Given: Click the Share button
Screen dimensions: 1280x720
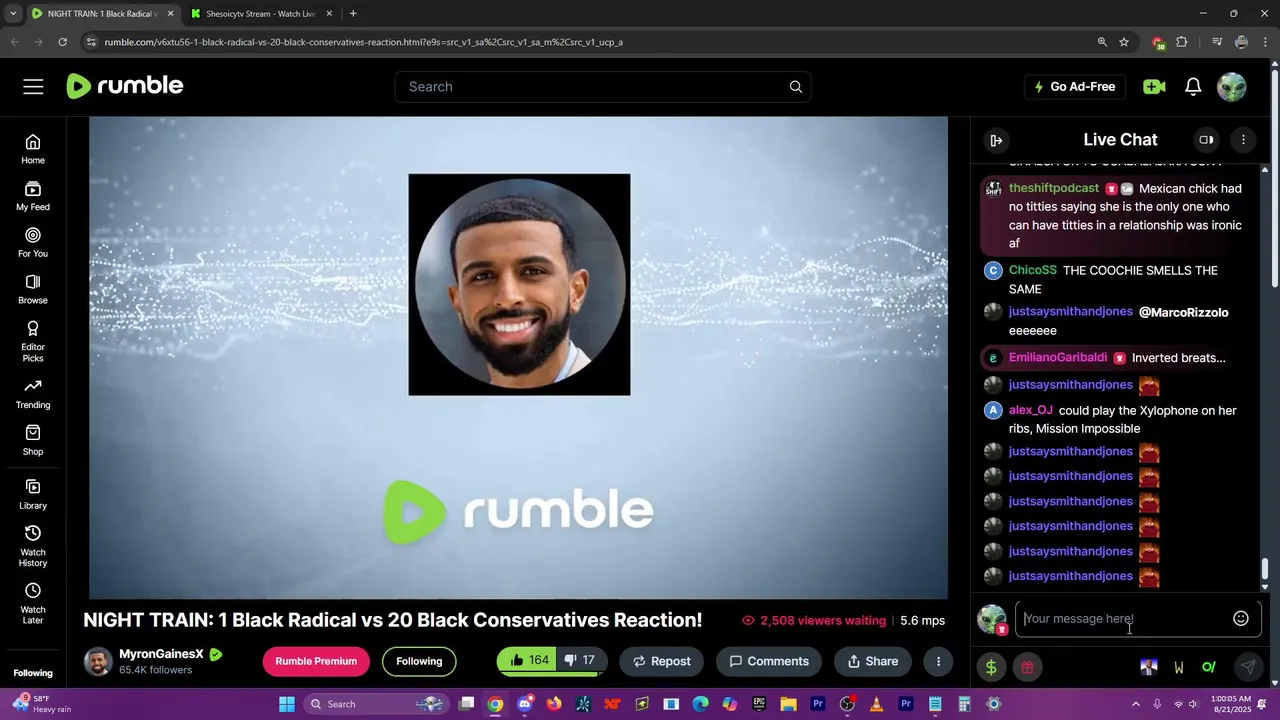Looking at the screenshot, I should tap(873, 661).
